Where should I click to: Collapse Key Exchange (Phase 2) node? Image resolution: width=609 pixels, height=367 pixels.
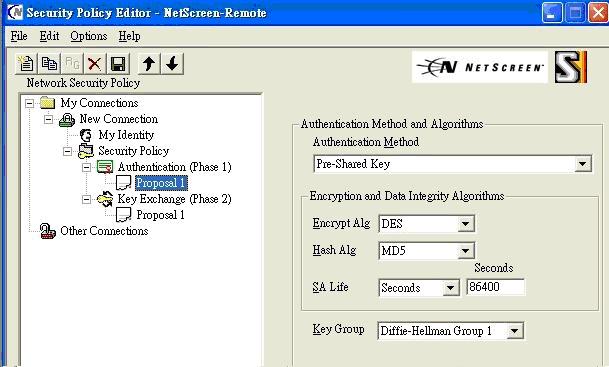[x=86, y=199]
